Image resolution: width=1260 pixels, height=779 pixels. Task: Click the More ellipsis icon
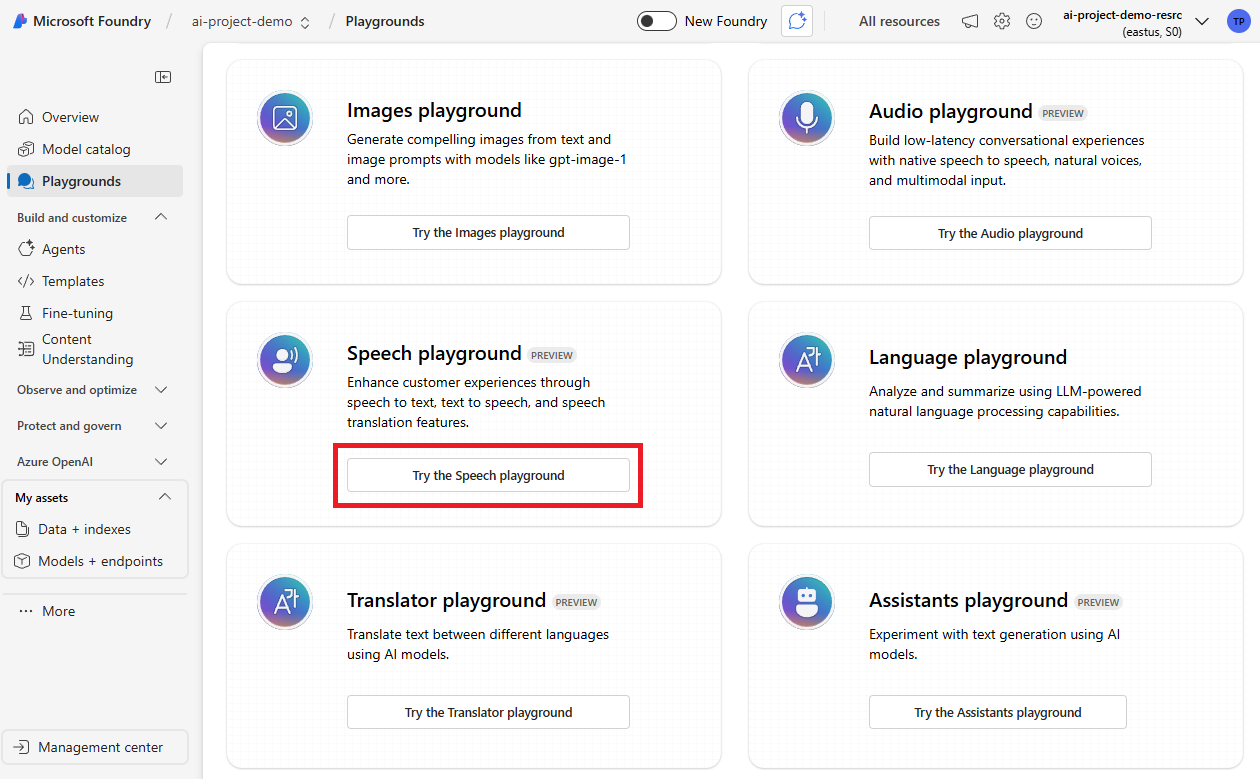click(x=26, y=611)
